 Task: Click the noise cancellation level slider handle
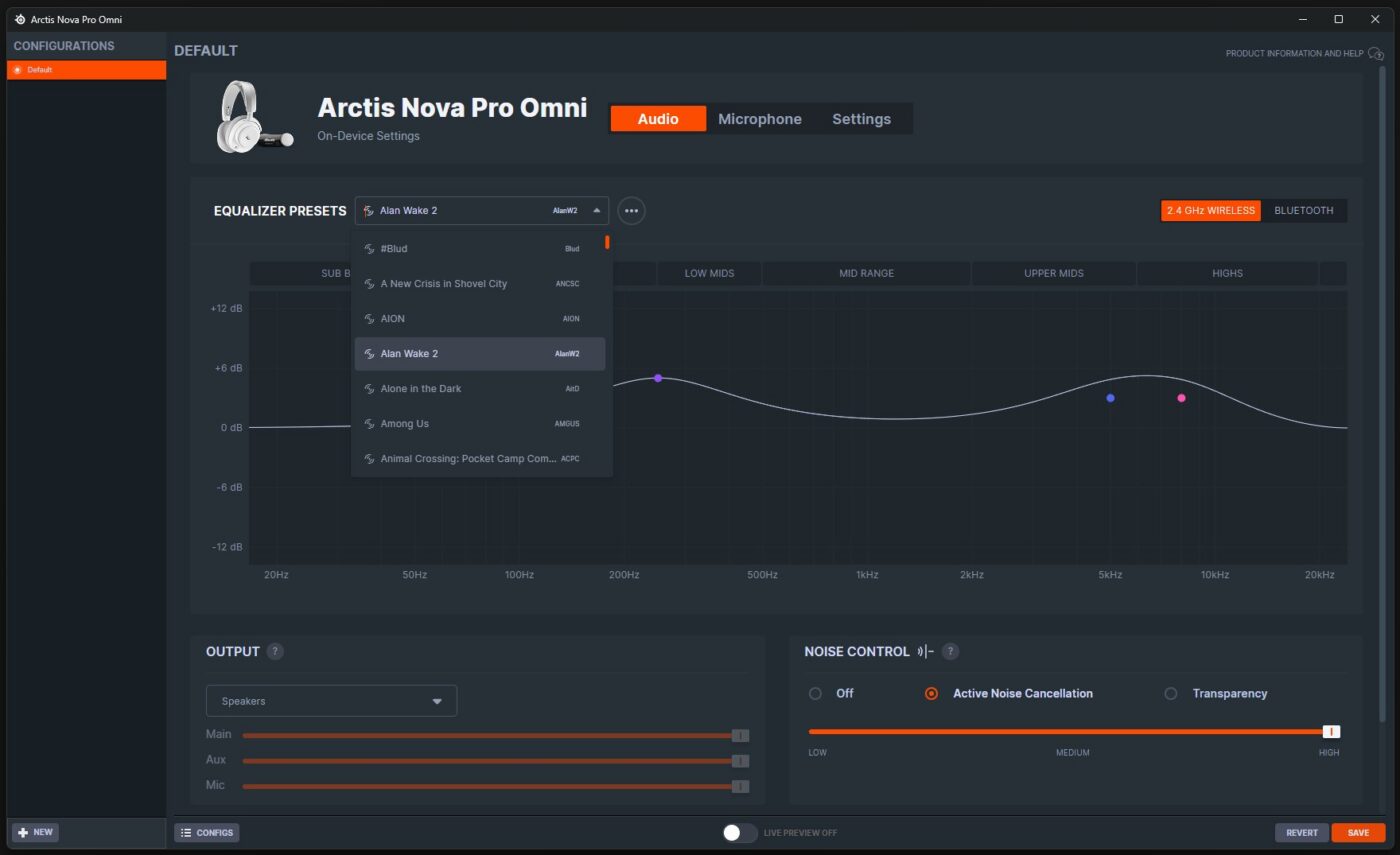pos(1331,732)
